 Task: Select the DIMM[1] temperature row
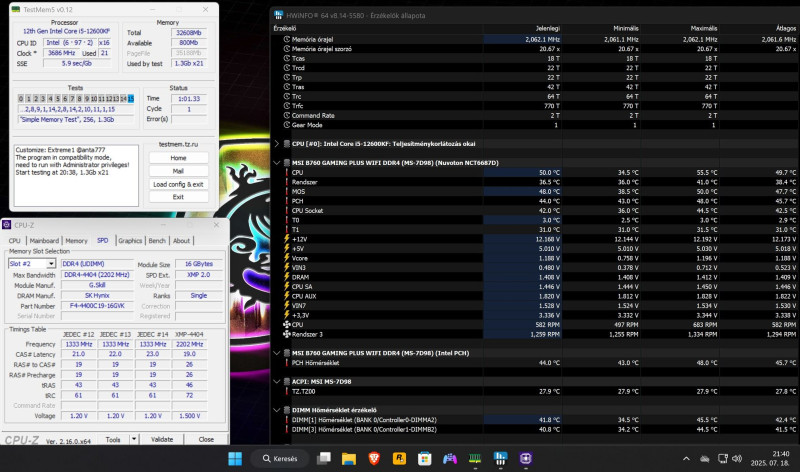point(535,420)
